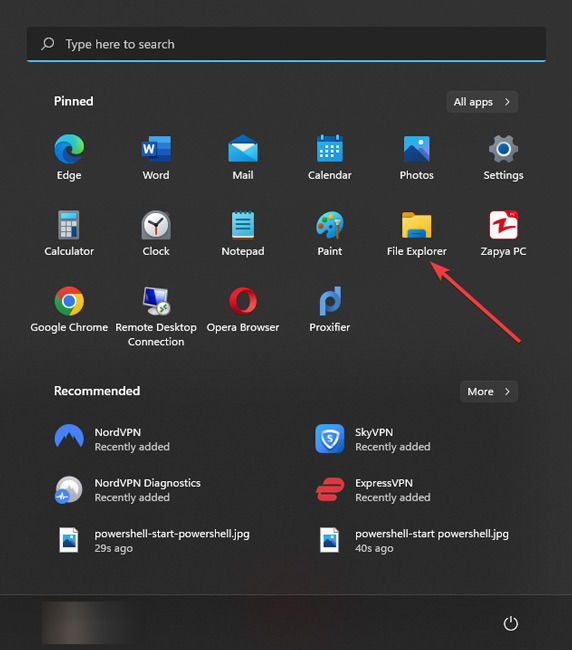572x650 pixels.
Task: Launch Google Chrome
Action: click(x=69, y=309)
